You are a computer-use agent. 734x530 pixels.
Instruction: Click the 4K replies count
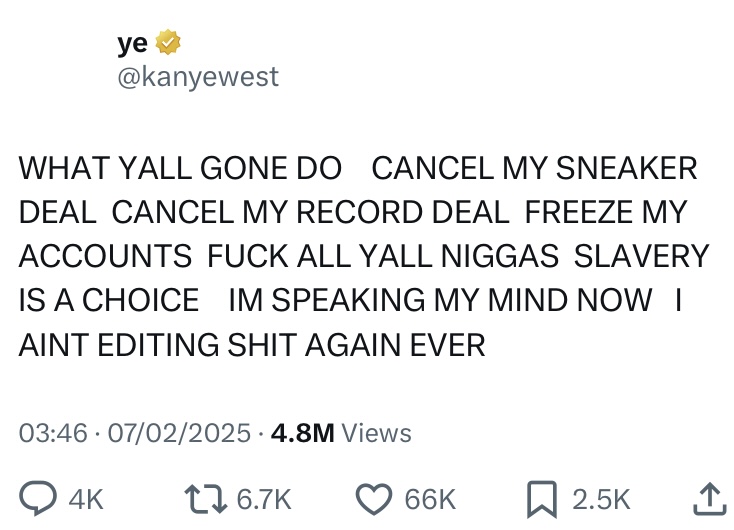[x=86, y=500]
